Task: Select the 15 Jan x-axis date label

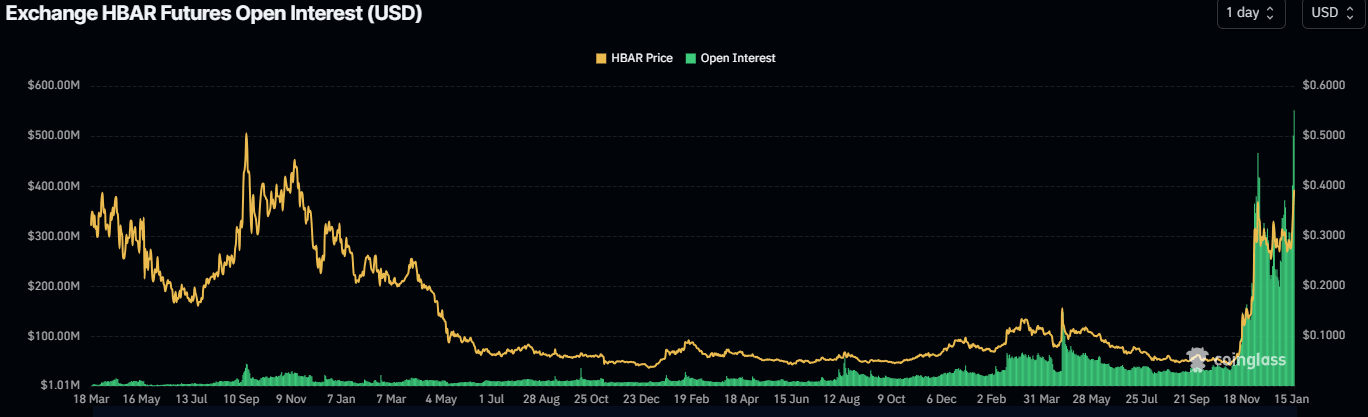Action: [1293, 398]
